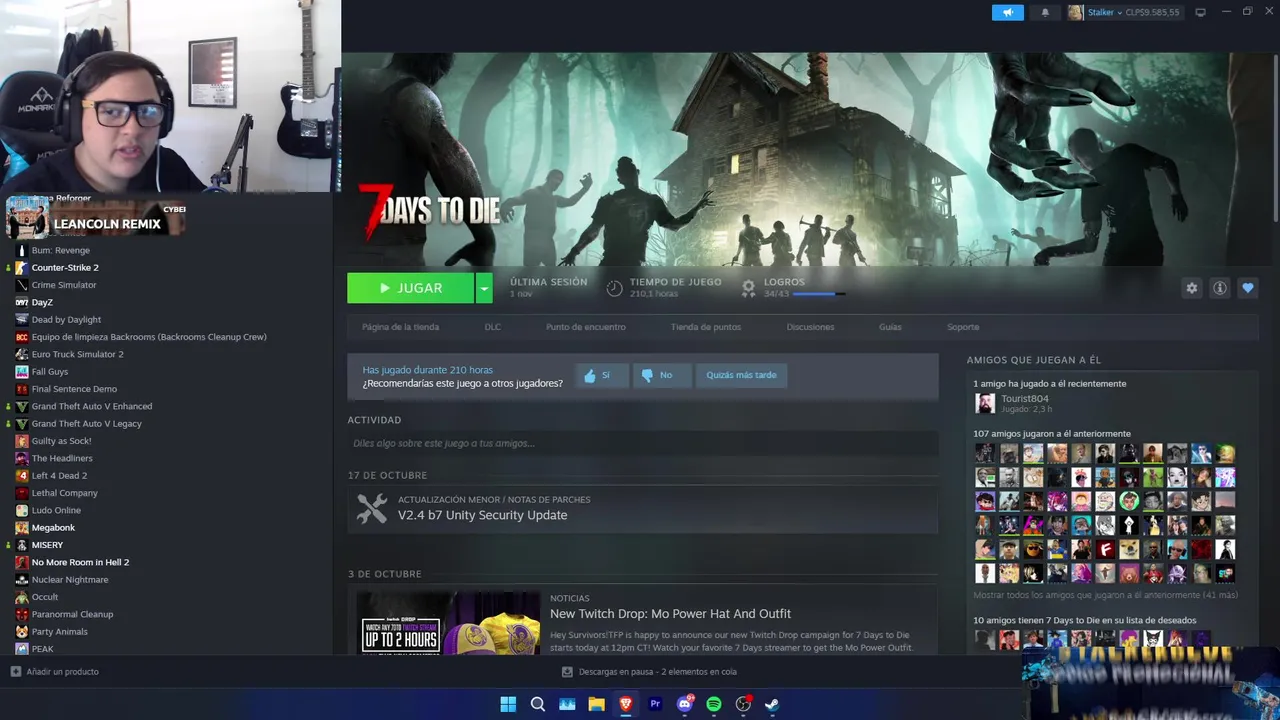Expand the dropdown arrow beside JUGAR

(484, 288)
